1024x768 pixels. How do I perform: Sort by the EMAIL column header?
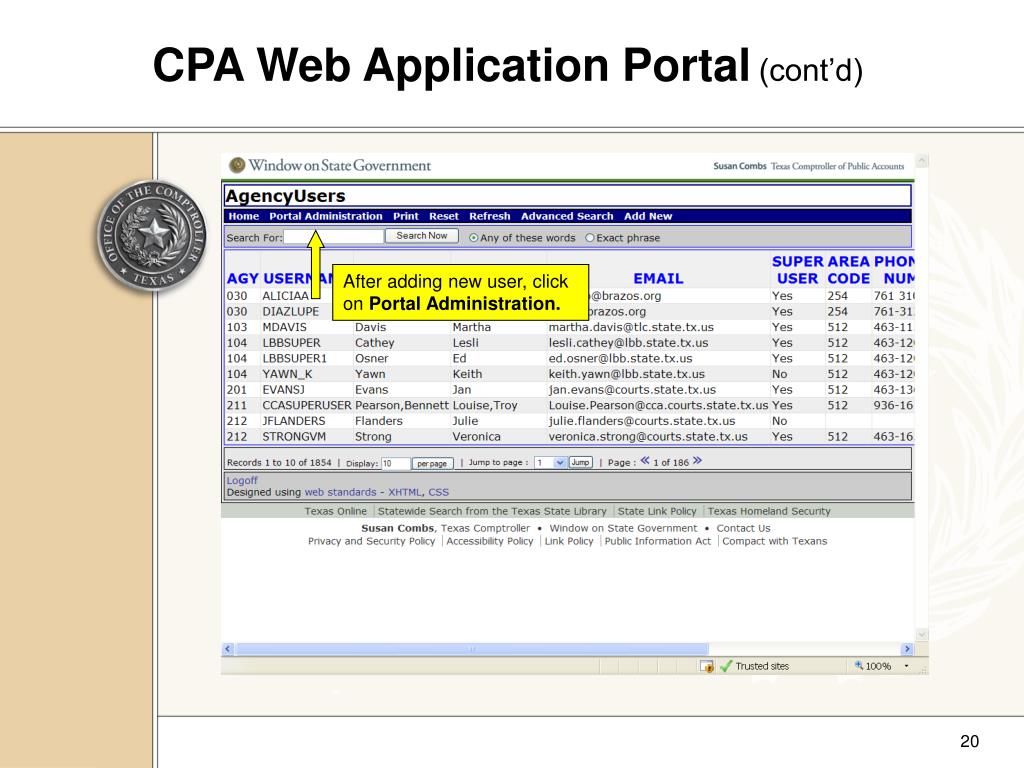pyautogui.click(x=658, y=279)
